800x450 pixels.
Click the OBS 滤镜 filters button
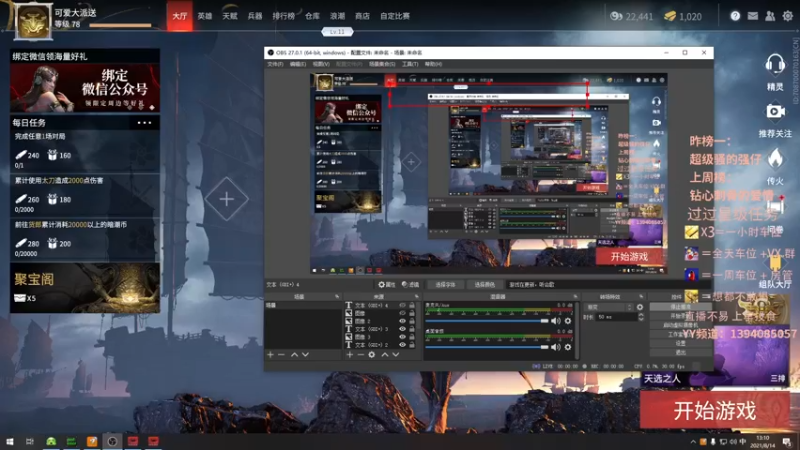tap(410, 285)
